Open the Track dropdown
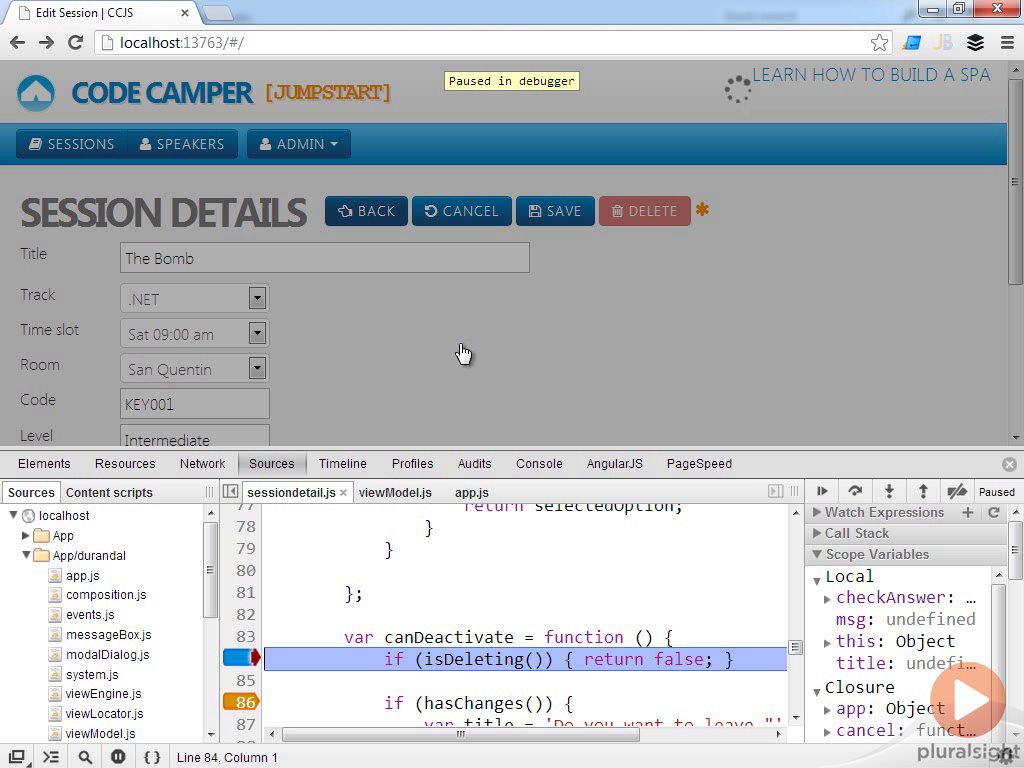The width and height of the screenshot is (1024, 768). point(257,298)
